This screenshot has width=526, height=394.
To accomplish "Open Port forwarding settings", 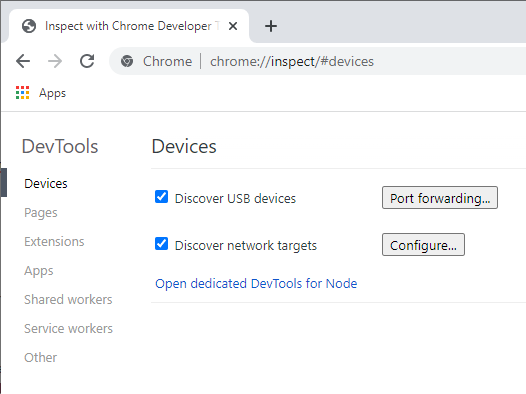I will tap(440, 198).
